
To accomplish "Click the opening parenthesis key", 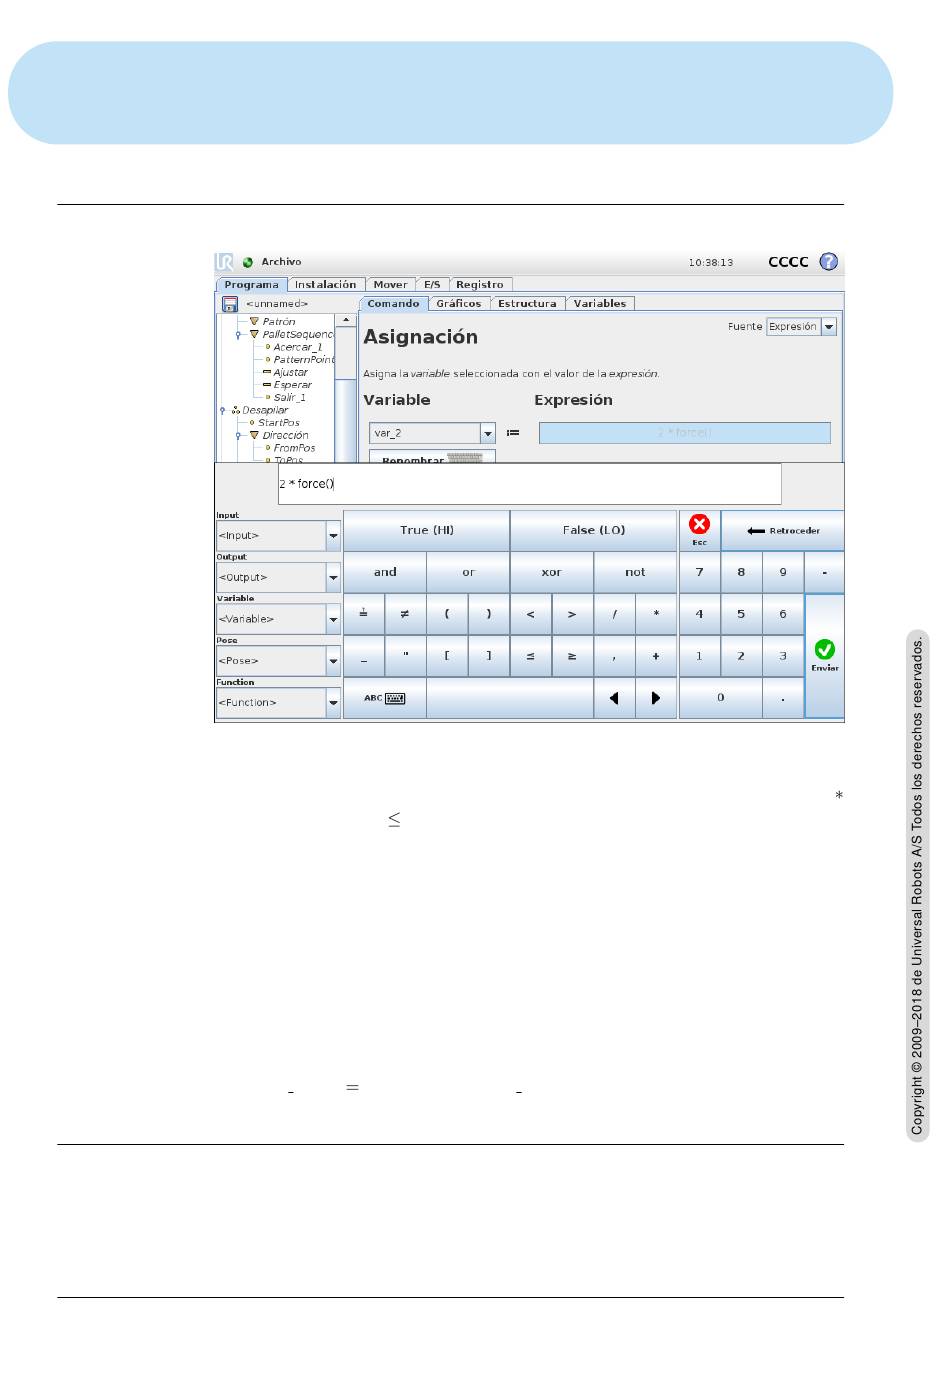I will tap(447, 614).
